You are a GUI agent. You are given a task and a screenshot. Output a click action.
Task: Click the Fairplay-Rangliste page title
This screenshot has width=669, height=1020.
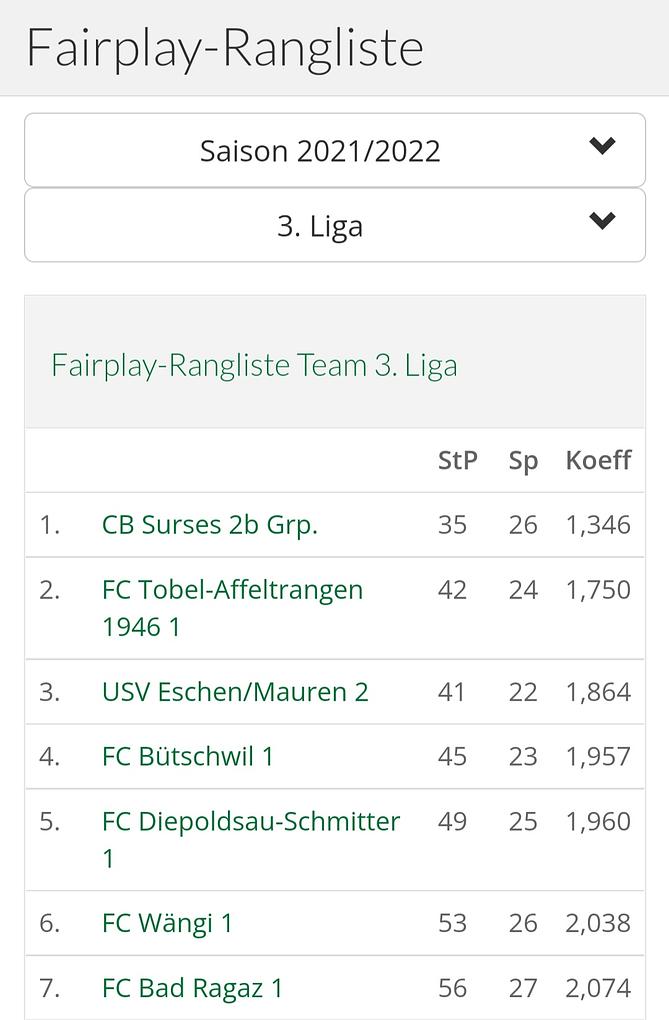point(225,48)
